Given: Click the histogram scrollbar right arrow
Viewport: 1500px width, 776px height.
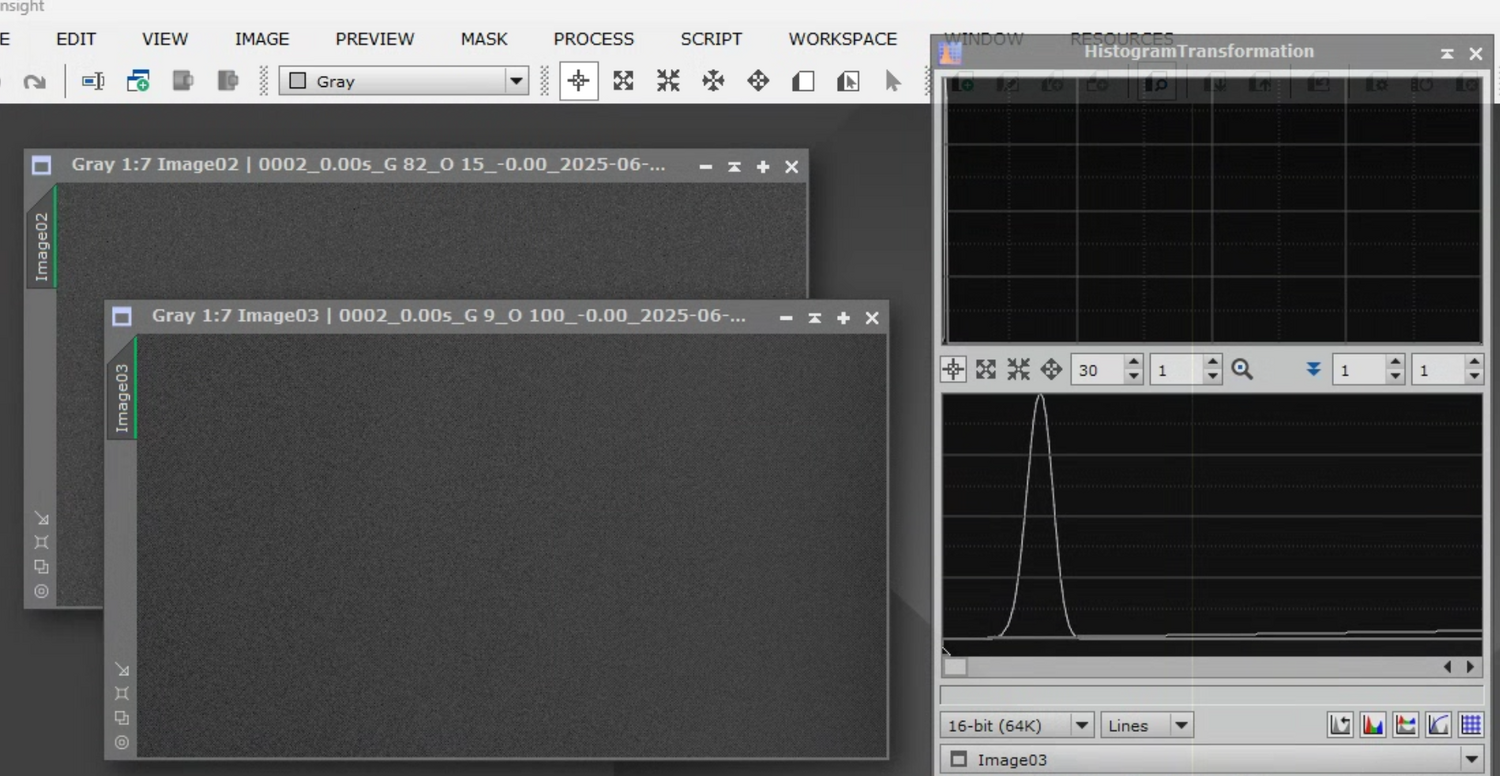Looking at the screenshot, I should [x=1470, y=667].
